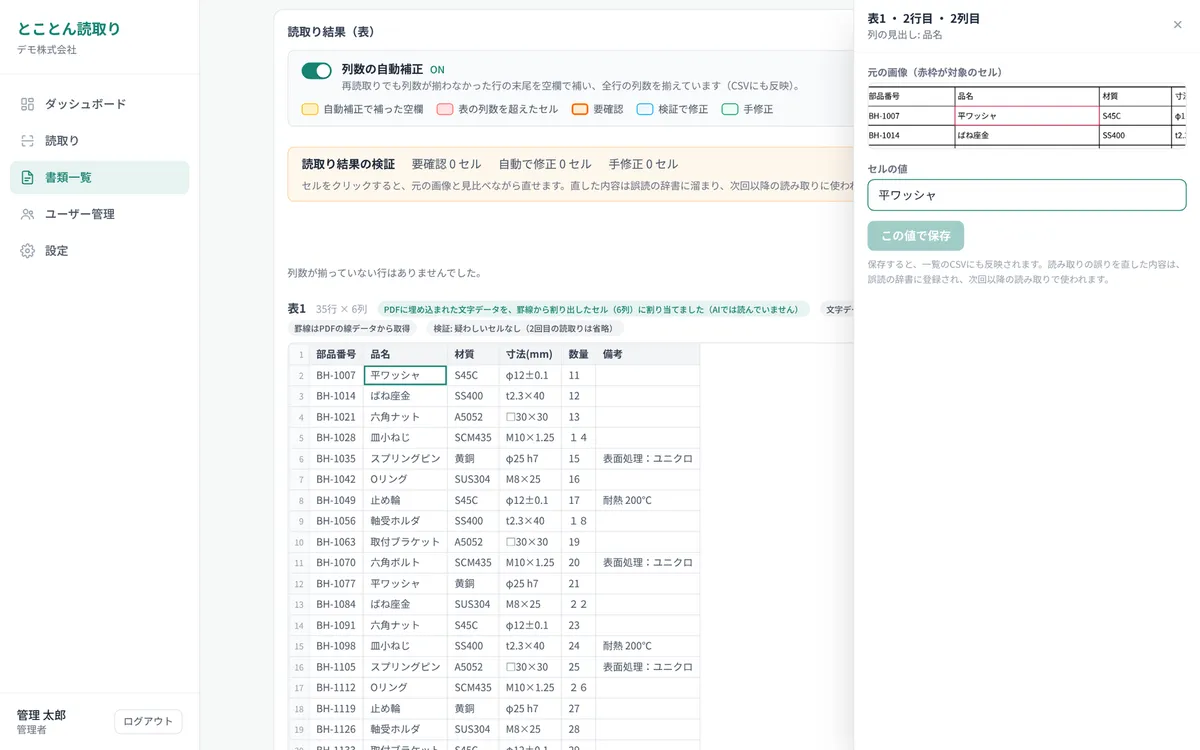
Task: Select the φ25 h7 cell in BH-1035 row
Action: point(531,459)
